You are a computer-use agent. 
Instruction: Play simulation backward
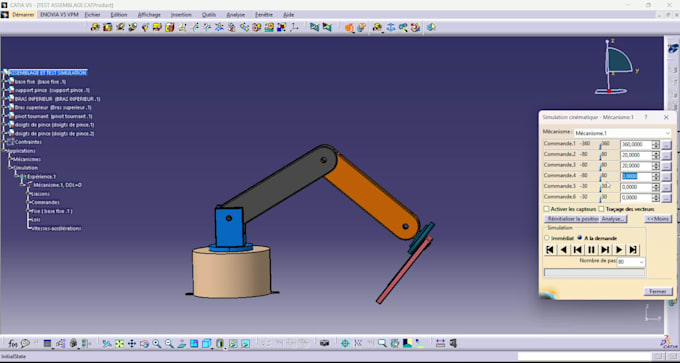click(563, 250)
